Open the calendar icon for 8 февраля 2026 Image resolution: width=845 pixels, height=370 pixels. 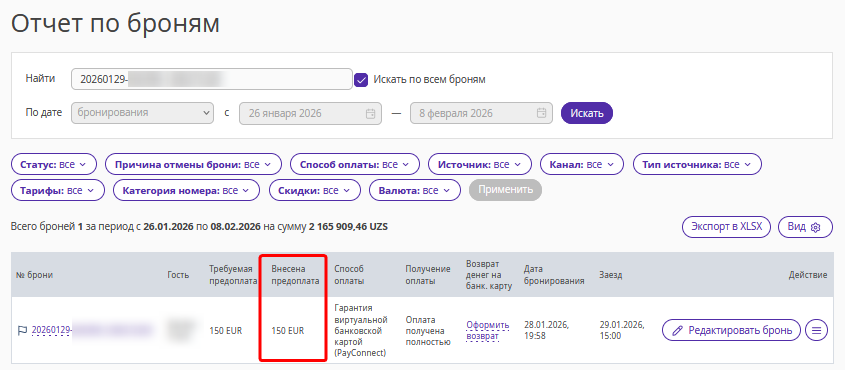pos(542,114)
